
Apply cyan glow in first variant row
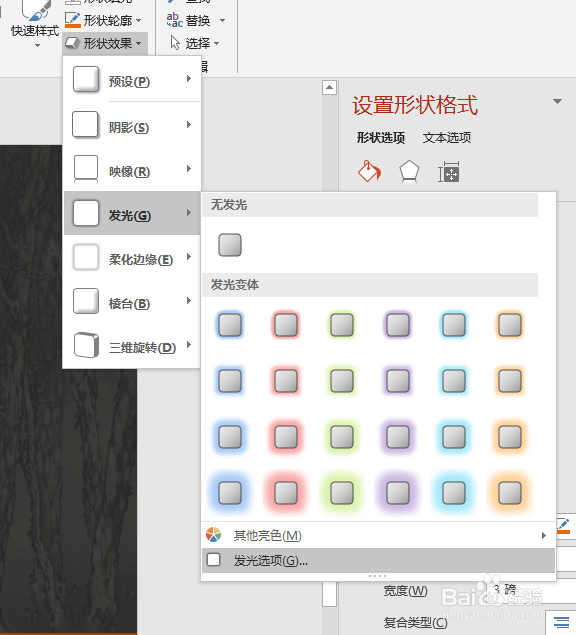[454, 325]
